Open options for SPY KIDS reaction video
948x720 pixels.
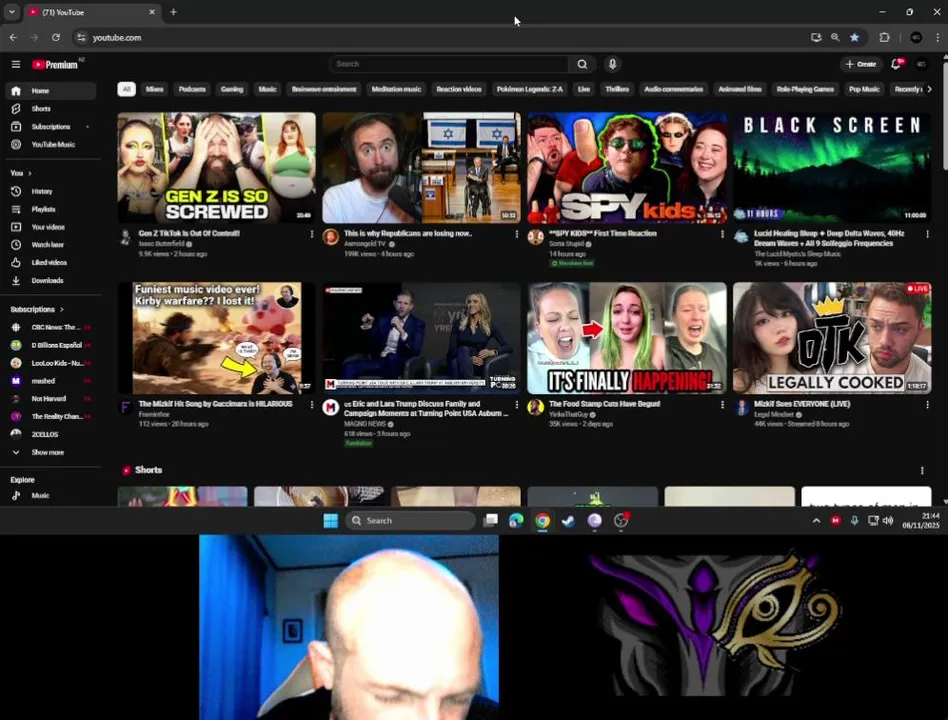[722, 234]
